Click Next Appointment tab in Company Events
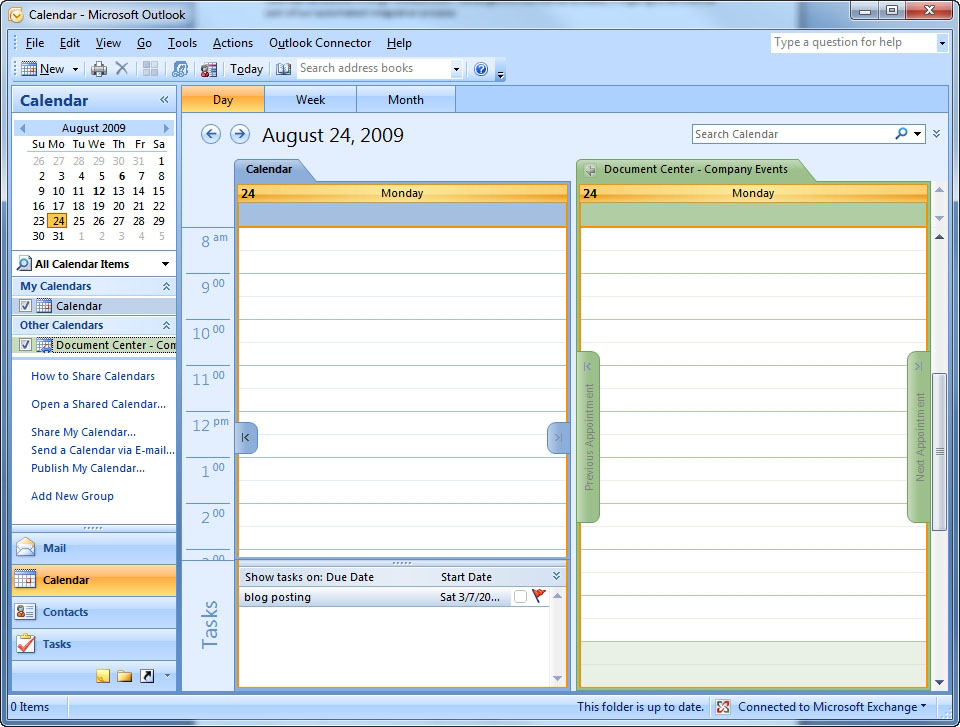This screenshot has width=960, height=727. tap(918, 437)
